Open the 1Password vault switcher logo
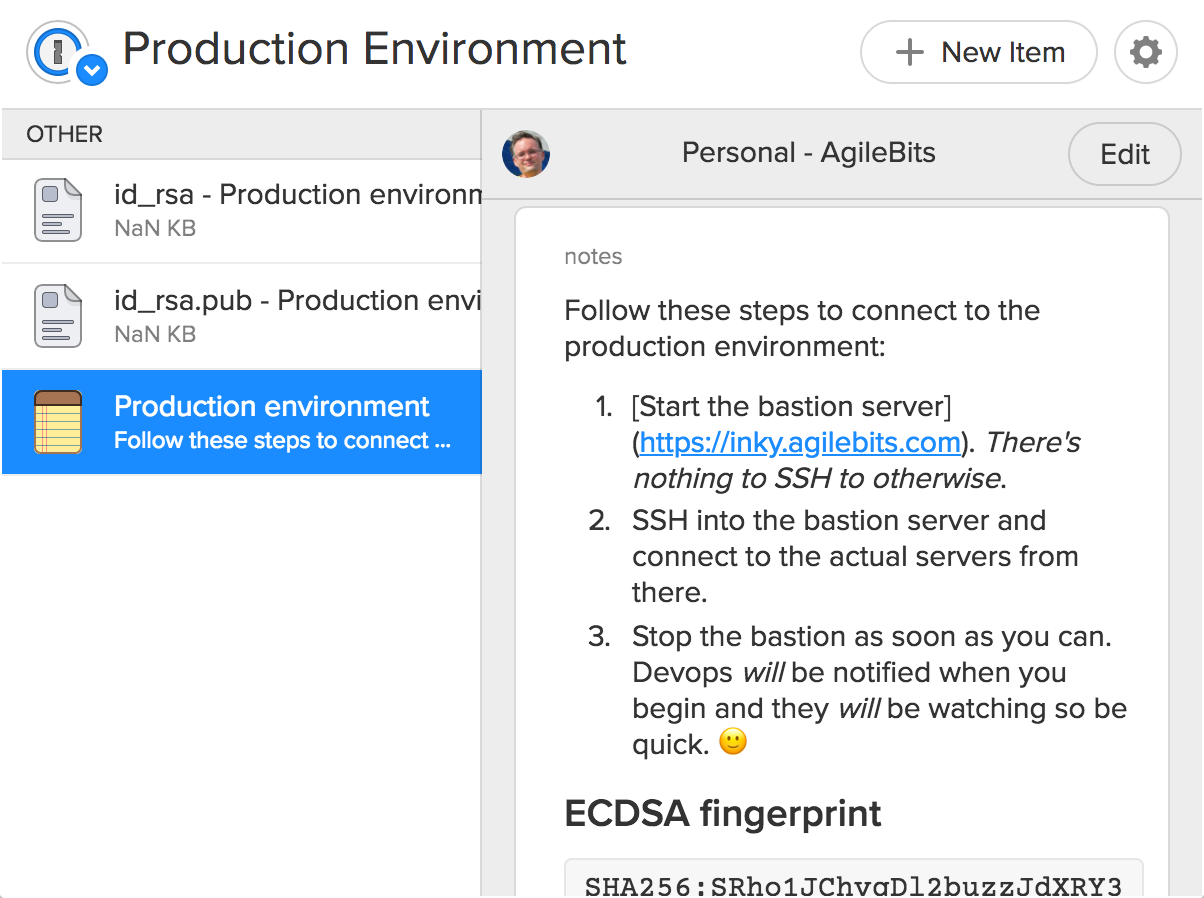 [67, 53]
